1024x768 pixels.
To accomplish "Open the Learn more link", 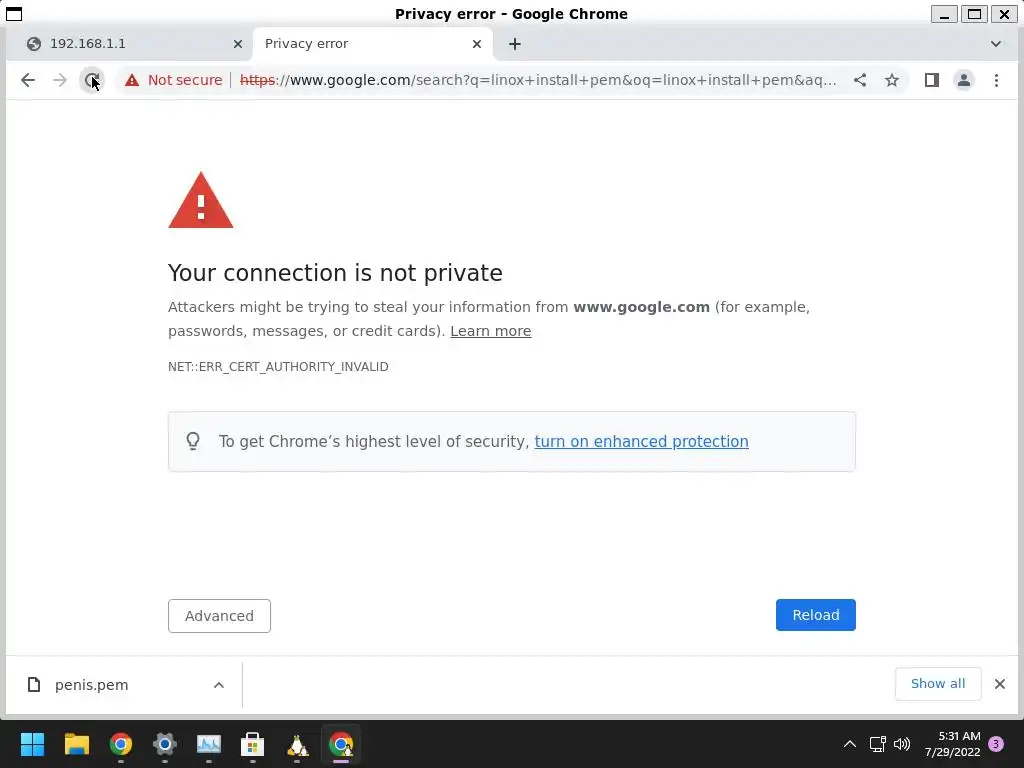I will [490, 331].
